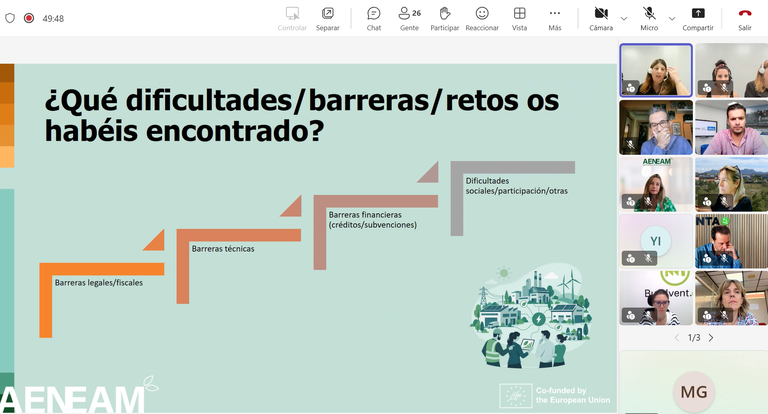Open the Más options menu
The height and width of the screenshot is (414, 768).
click(555, 19)
